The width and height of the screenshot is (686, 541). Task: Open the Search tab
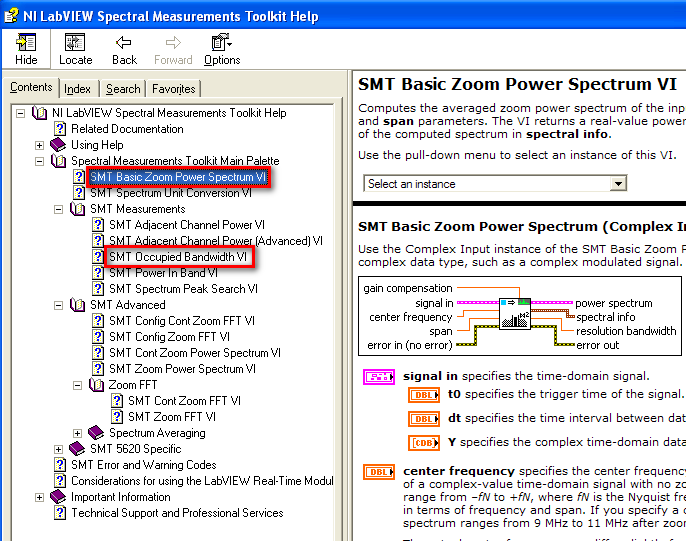123,89
